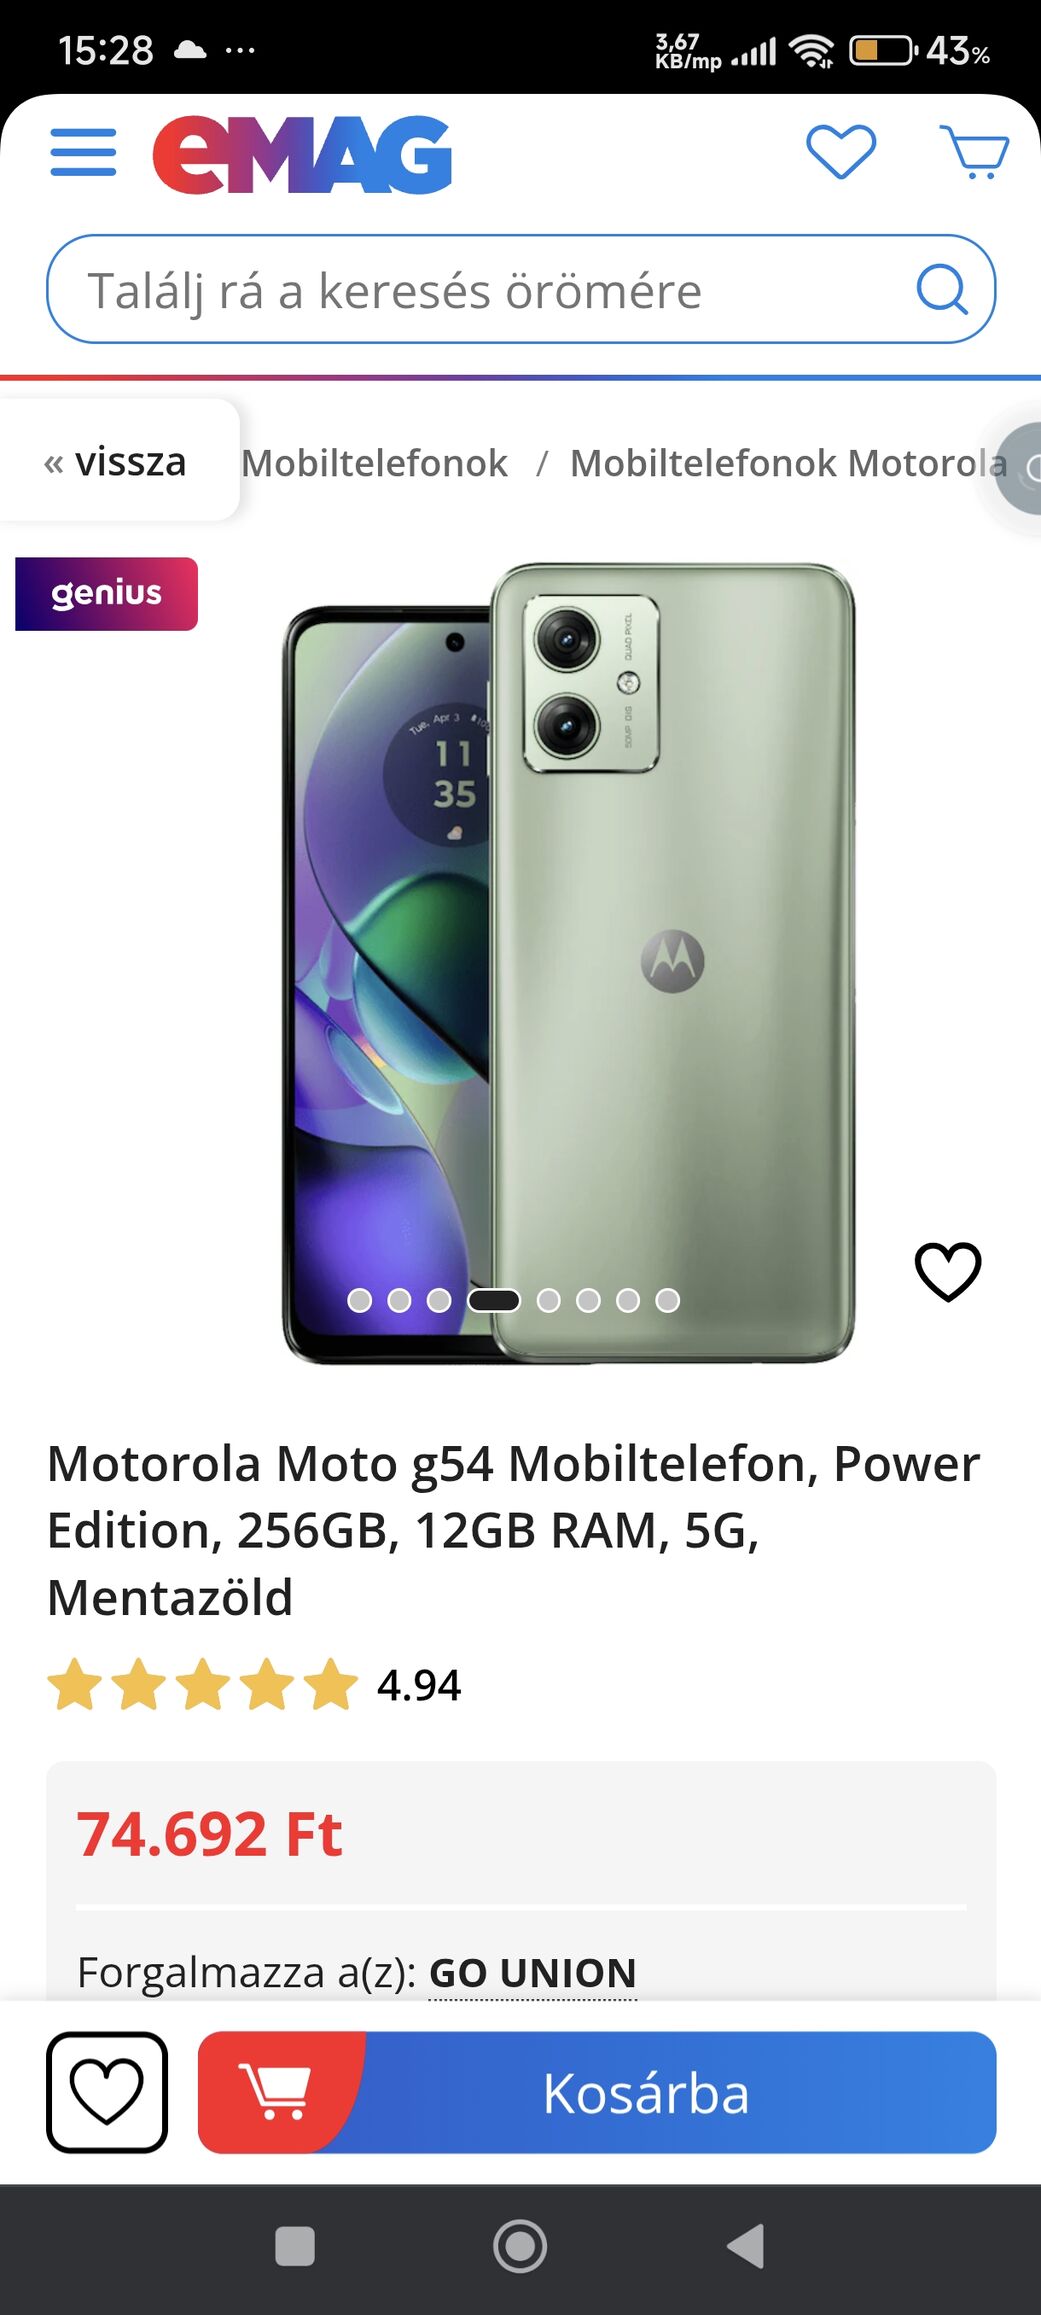The height and width of the screenshot is (2315, 1041).
Task: Open the shopping cart icon
Action: pyautogui.click(x=975, y=152)
